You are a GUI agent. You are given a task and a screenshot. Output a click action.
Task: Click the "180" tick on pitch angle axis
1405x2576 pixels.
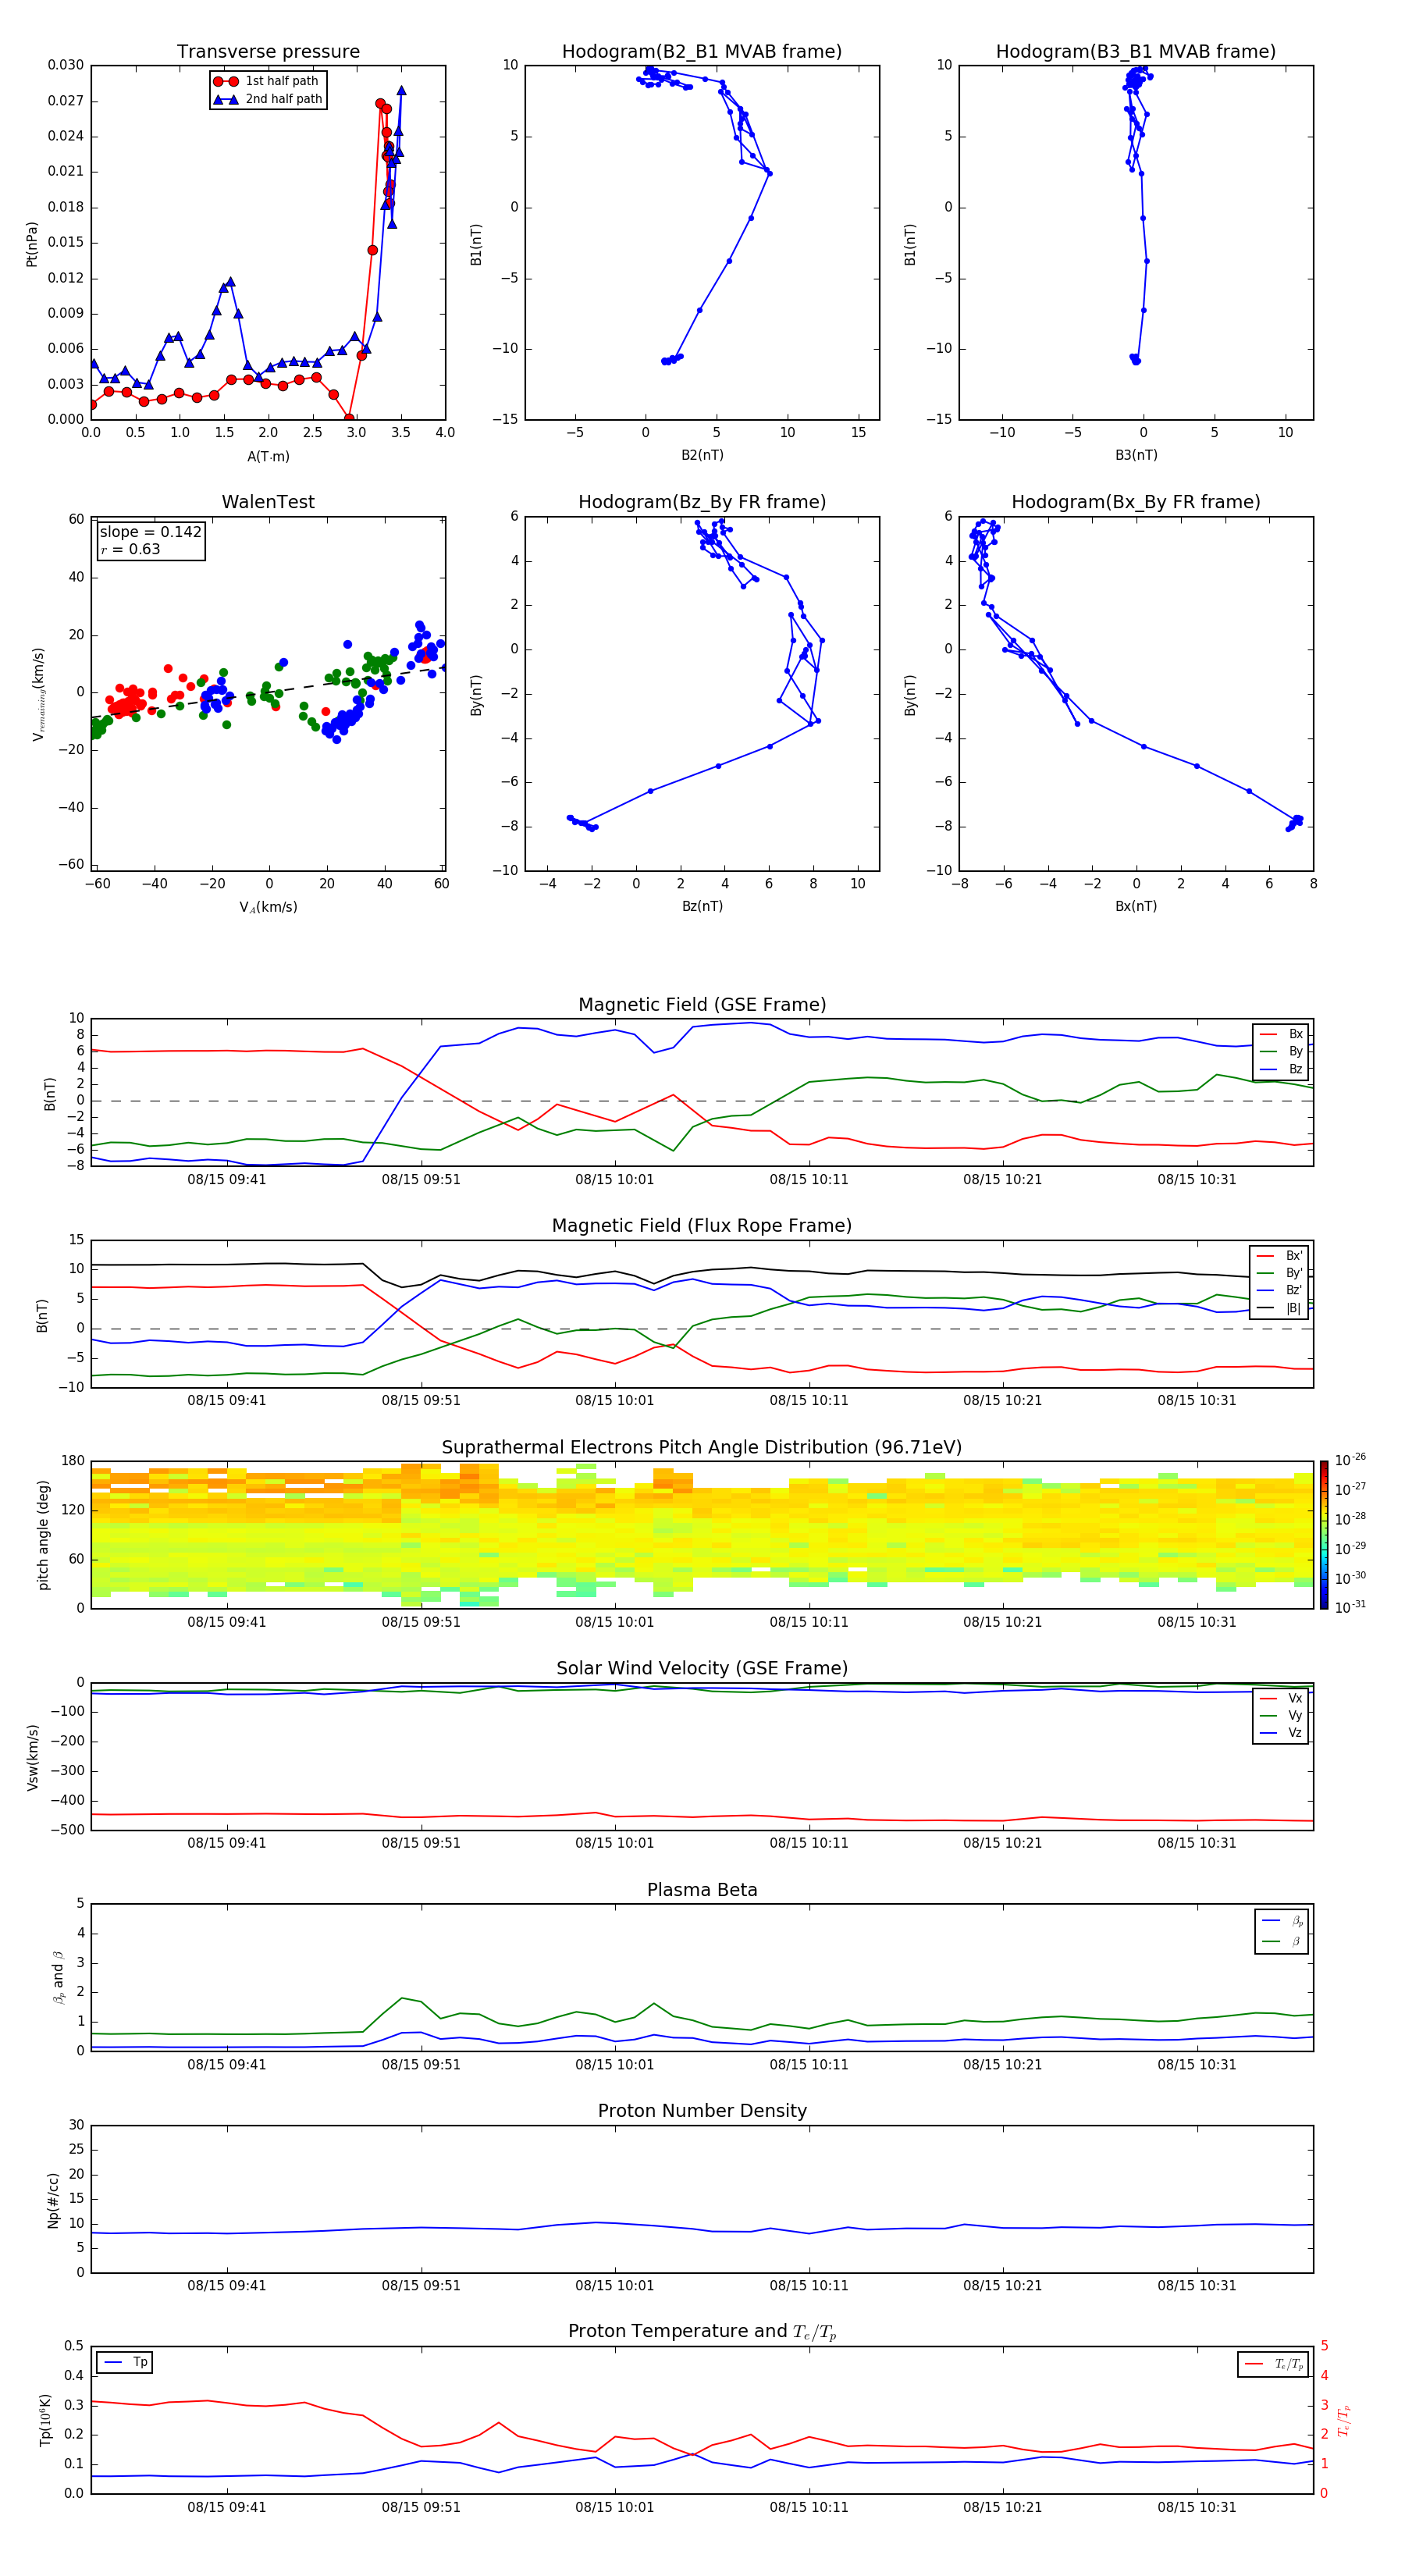(73, 1461)
